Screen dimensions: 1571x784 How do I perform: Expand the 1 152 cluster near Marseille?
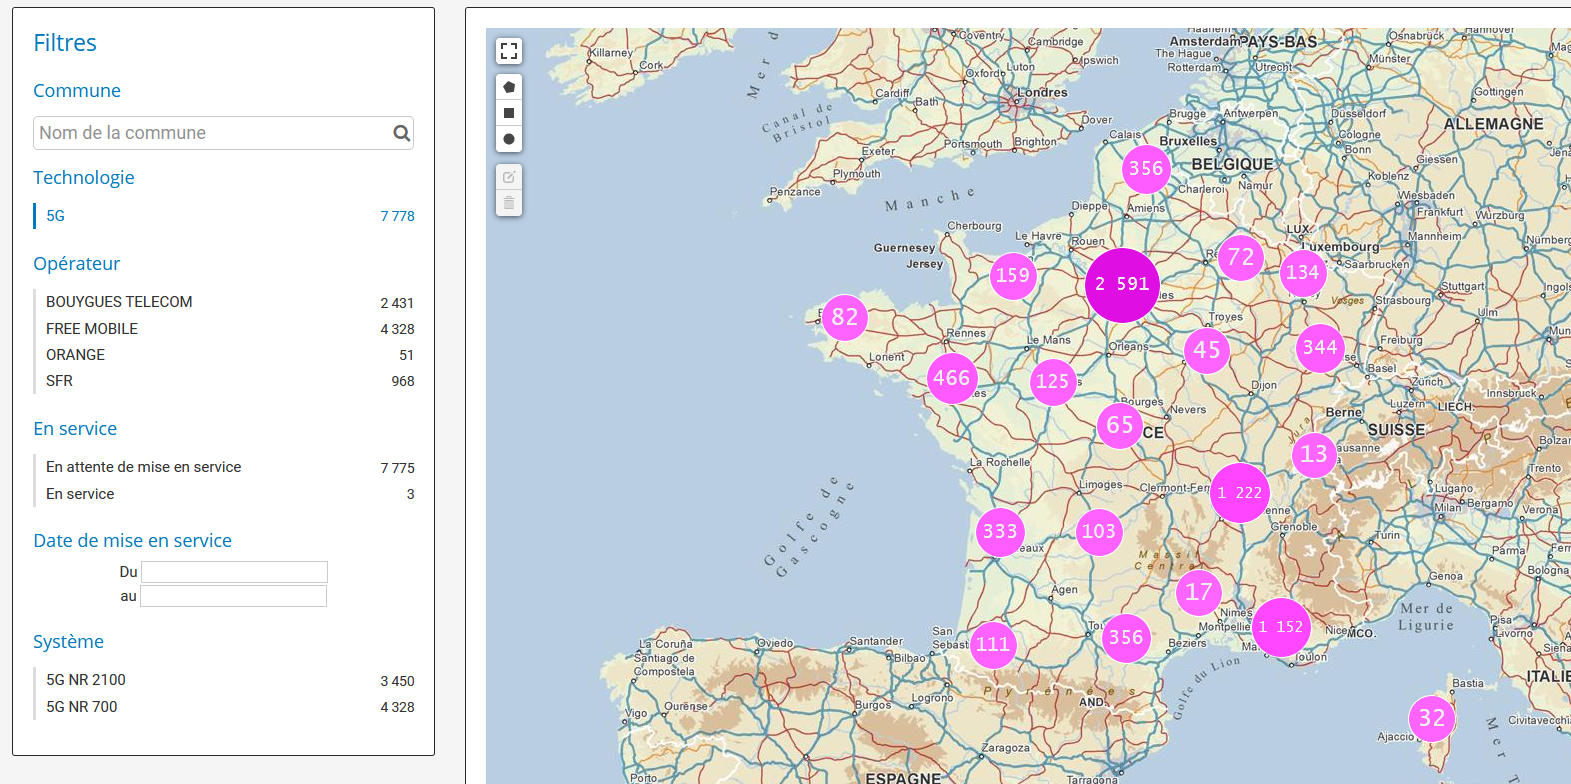point(1281,627)
